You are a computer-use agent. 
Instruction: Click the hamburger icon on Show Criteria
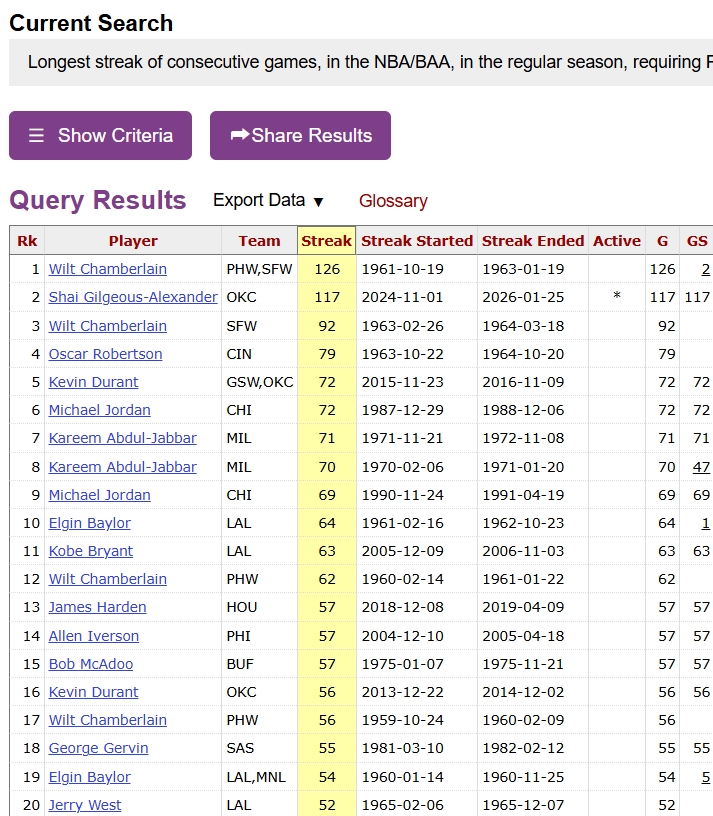click(x=36, y=135)
